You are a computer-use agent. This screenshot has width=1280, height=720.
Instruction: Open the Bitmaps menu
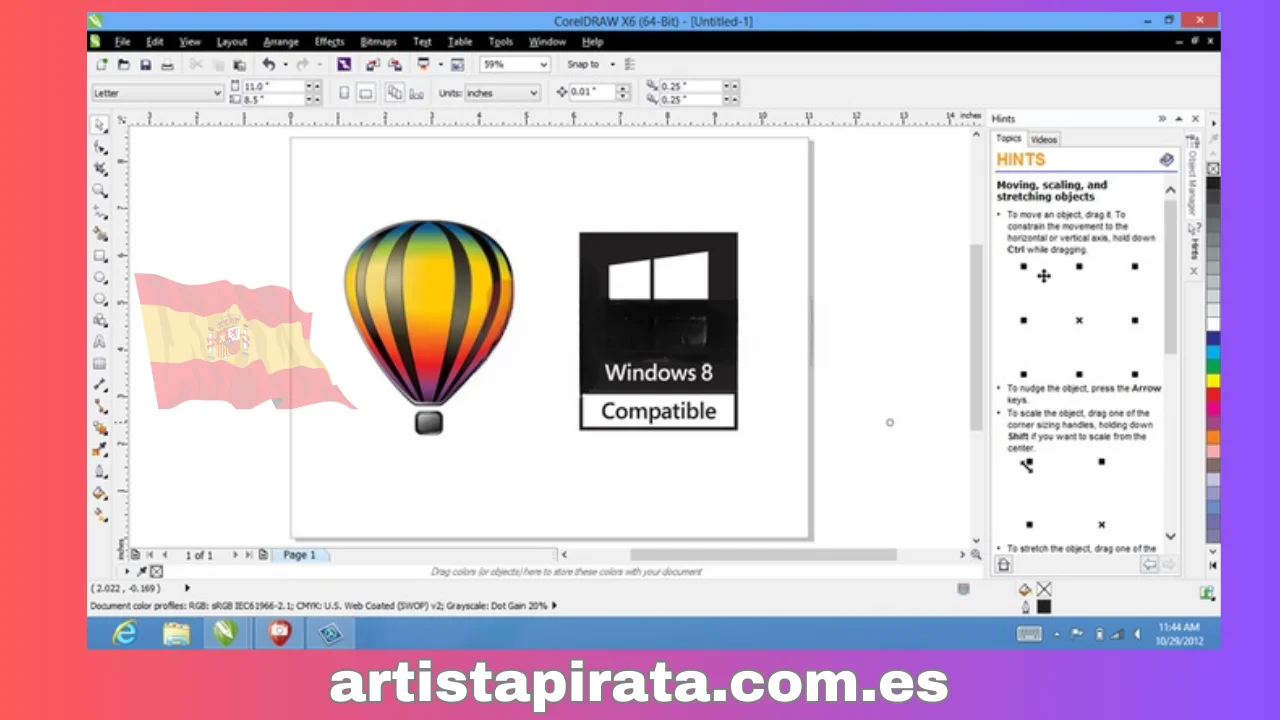click(x=378, y=42)
